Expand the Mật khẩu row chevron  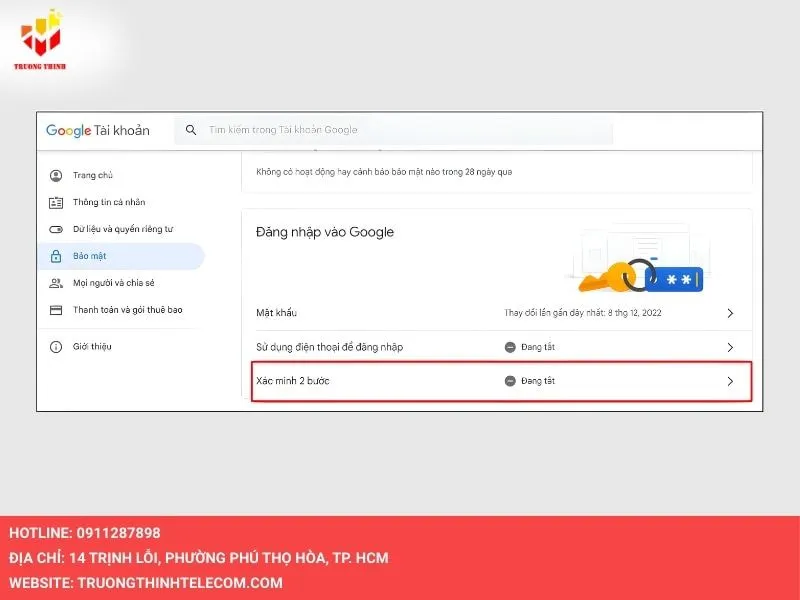[x=730, y=313]
